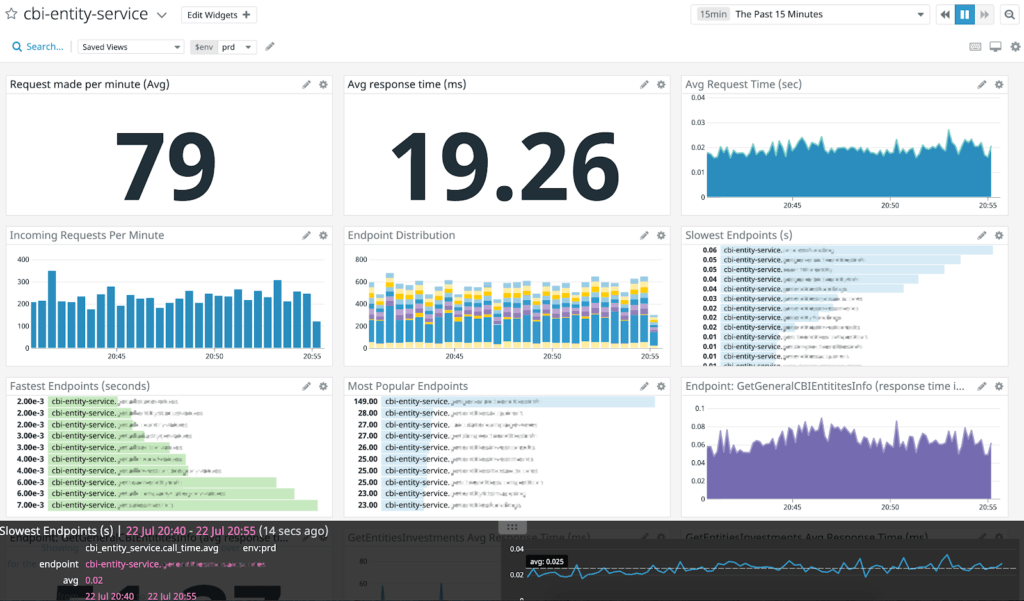Pause live dashboard updates
This screenshot has height=601, width=1024.
pyautogui.click(x=965, y=15)
